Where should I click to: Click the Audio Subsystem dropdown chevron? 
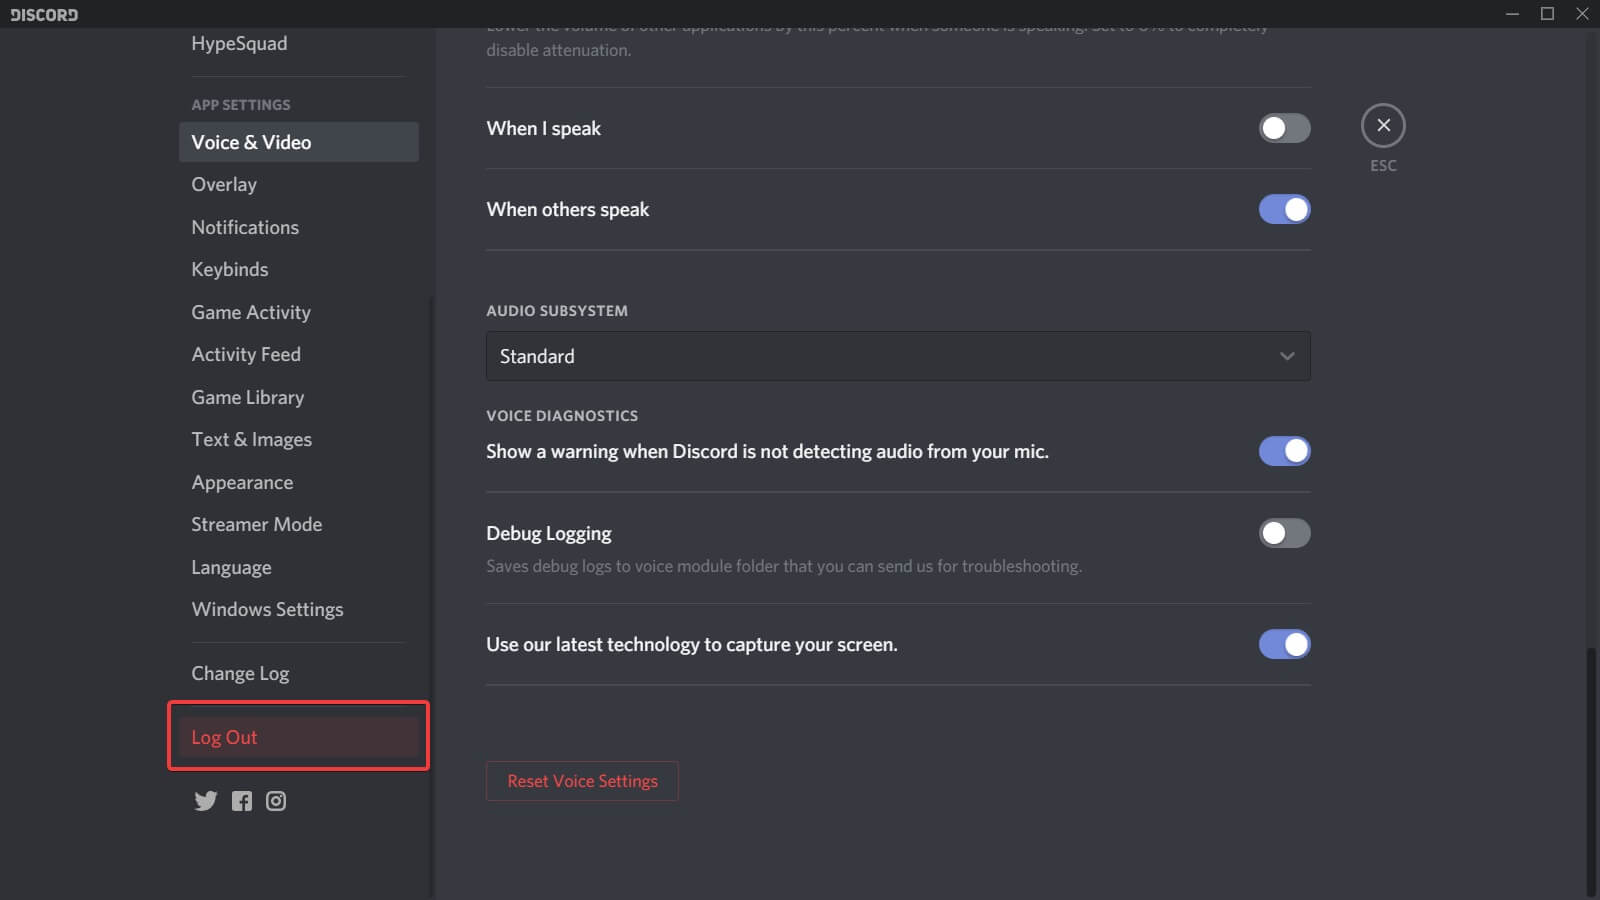[x=1287, y=356]
